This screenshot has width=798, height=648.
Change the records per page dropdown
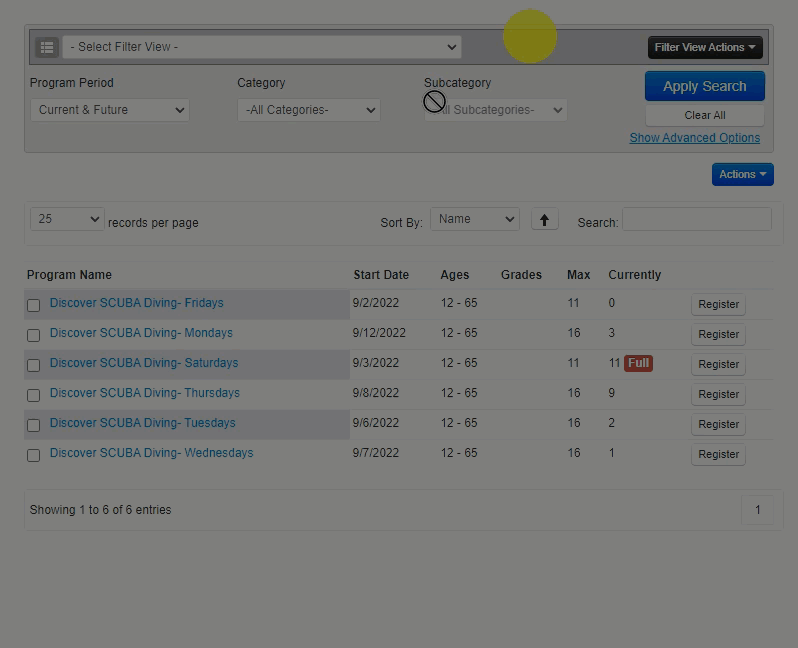(x=67, y=219)
